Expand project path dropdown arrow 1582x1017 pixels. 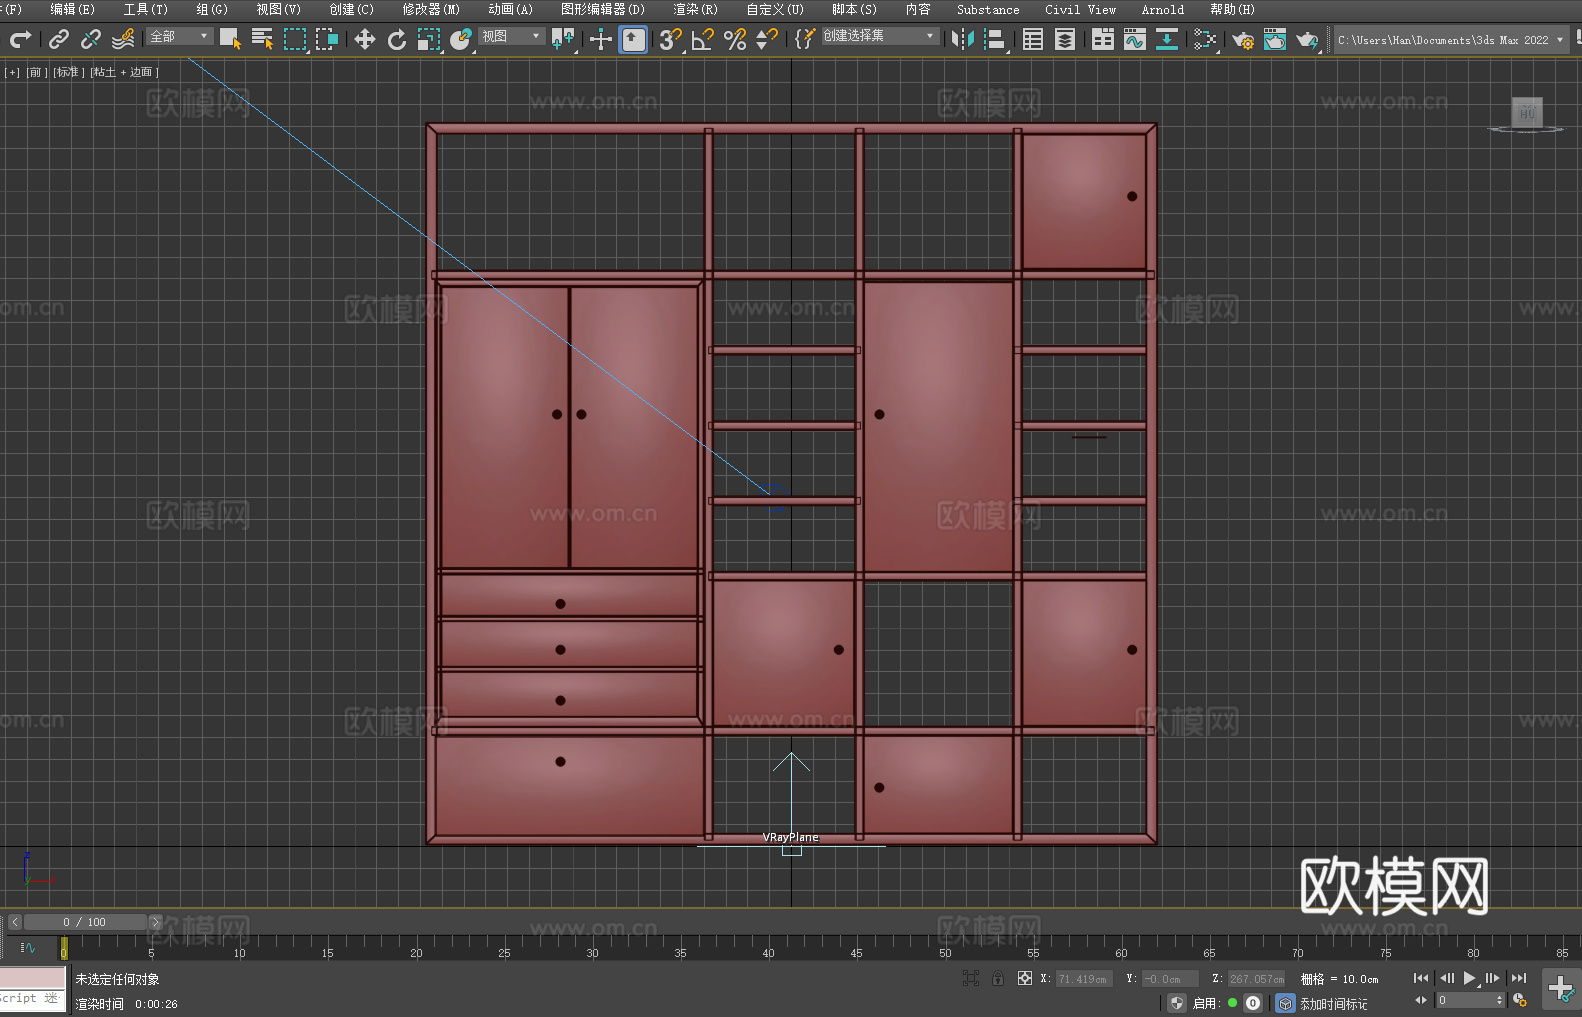pyautogui.click(x=1560, y=40)
